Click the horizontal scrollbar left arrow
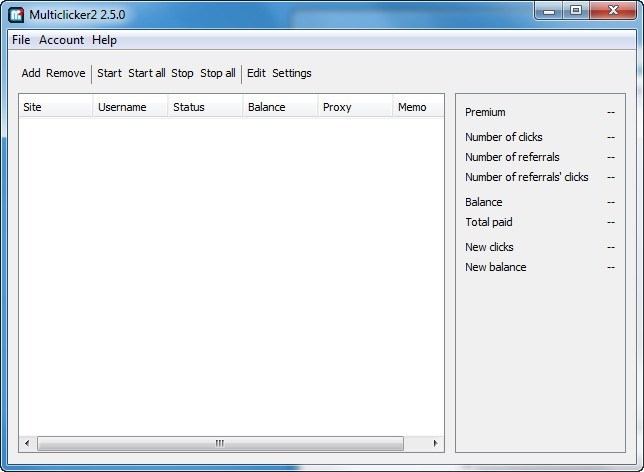The width and height of the screenshot is (644, 472). (x=27, y=443)
